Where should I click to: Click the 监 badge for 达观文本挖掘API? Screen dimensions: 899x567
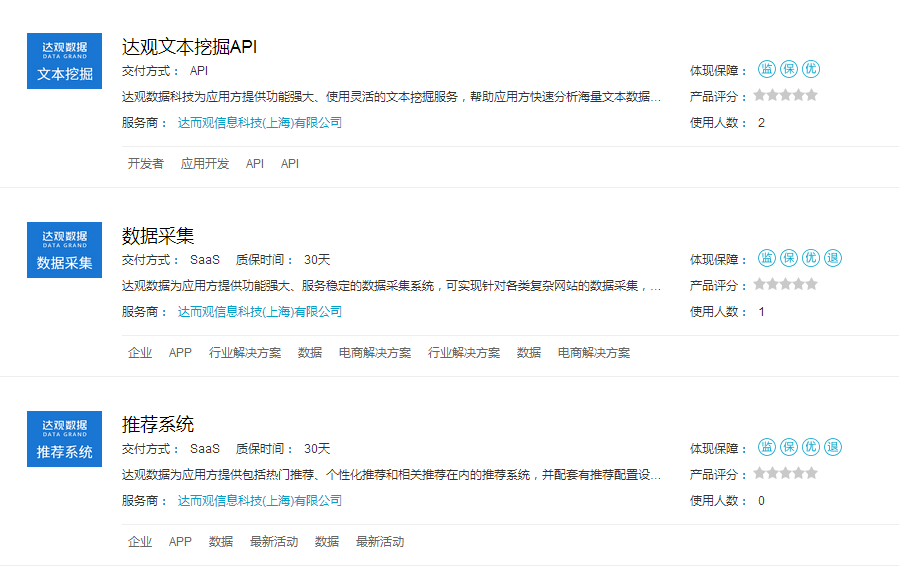767,69
